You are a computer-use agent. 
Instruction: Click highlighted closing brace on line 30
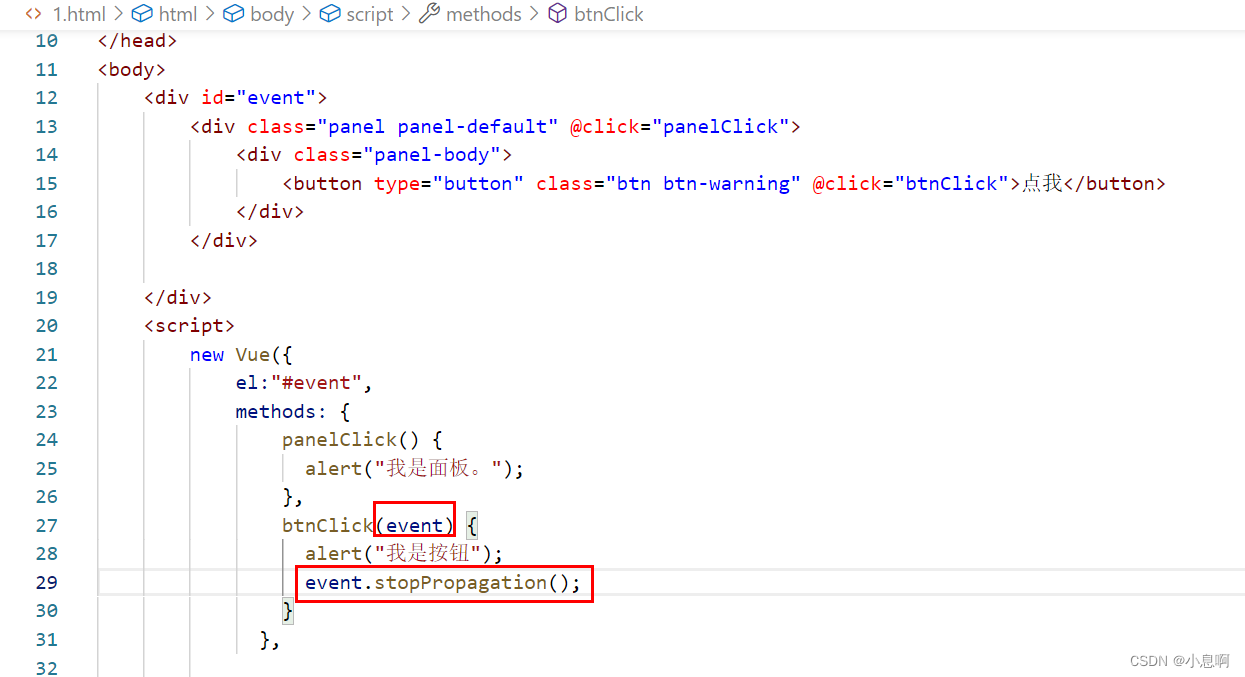[288, 611]
